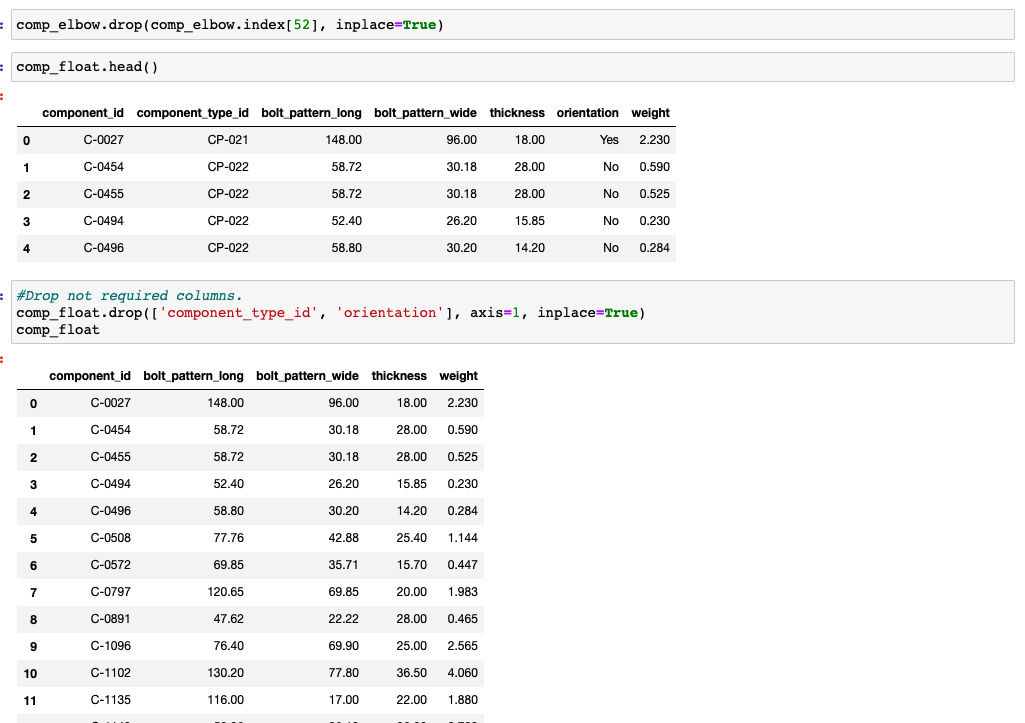Click the bare 'comp_float' line ending the cell
1025x723 pixels.
(58, 329)
